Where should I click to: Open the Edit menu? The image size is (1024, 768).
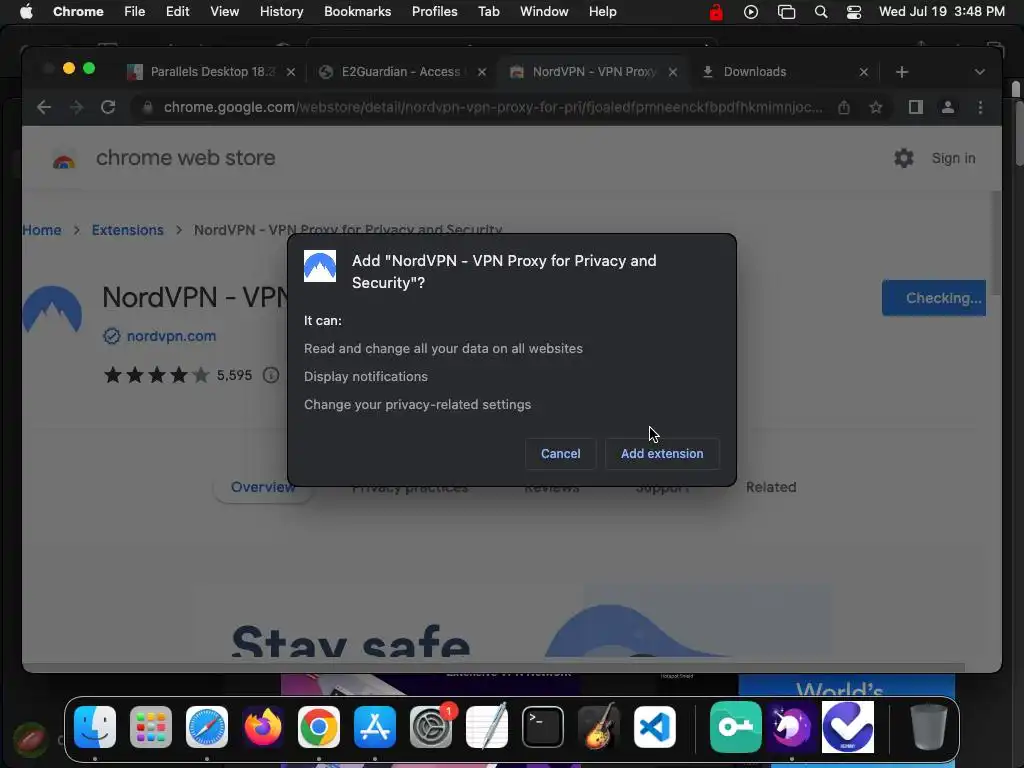pos(177,12)
